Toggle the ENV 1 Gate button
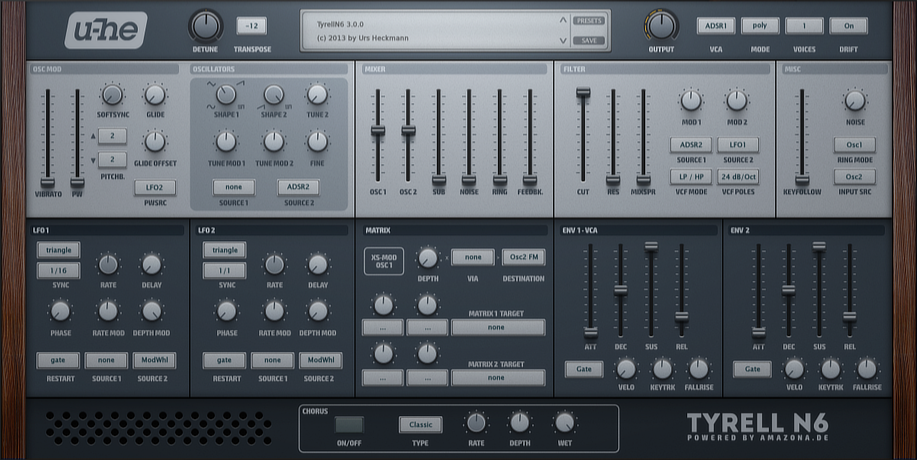Screen dimensions: 917x460 point(584,369)
